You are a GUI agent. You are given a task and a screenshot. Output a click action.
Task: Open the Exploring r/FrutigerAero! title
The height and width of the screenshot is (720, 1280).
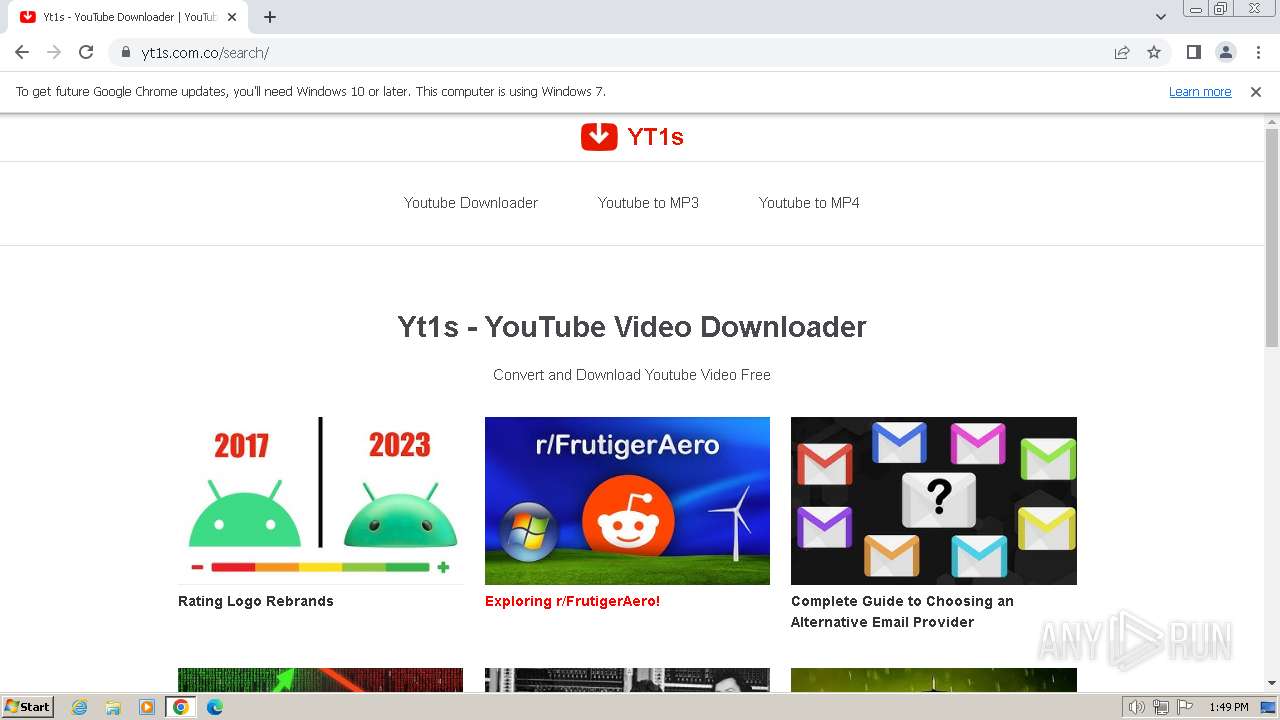tap(572, 601)
